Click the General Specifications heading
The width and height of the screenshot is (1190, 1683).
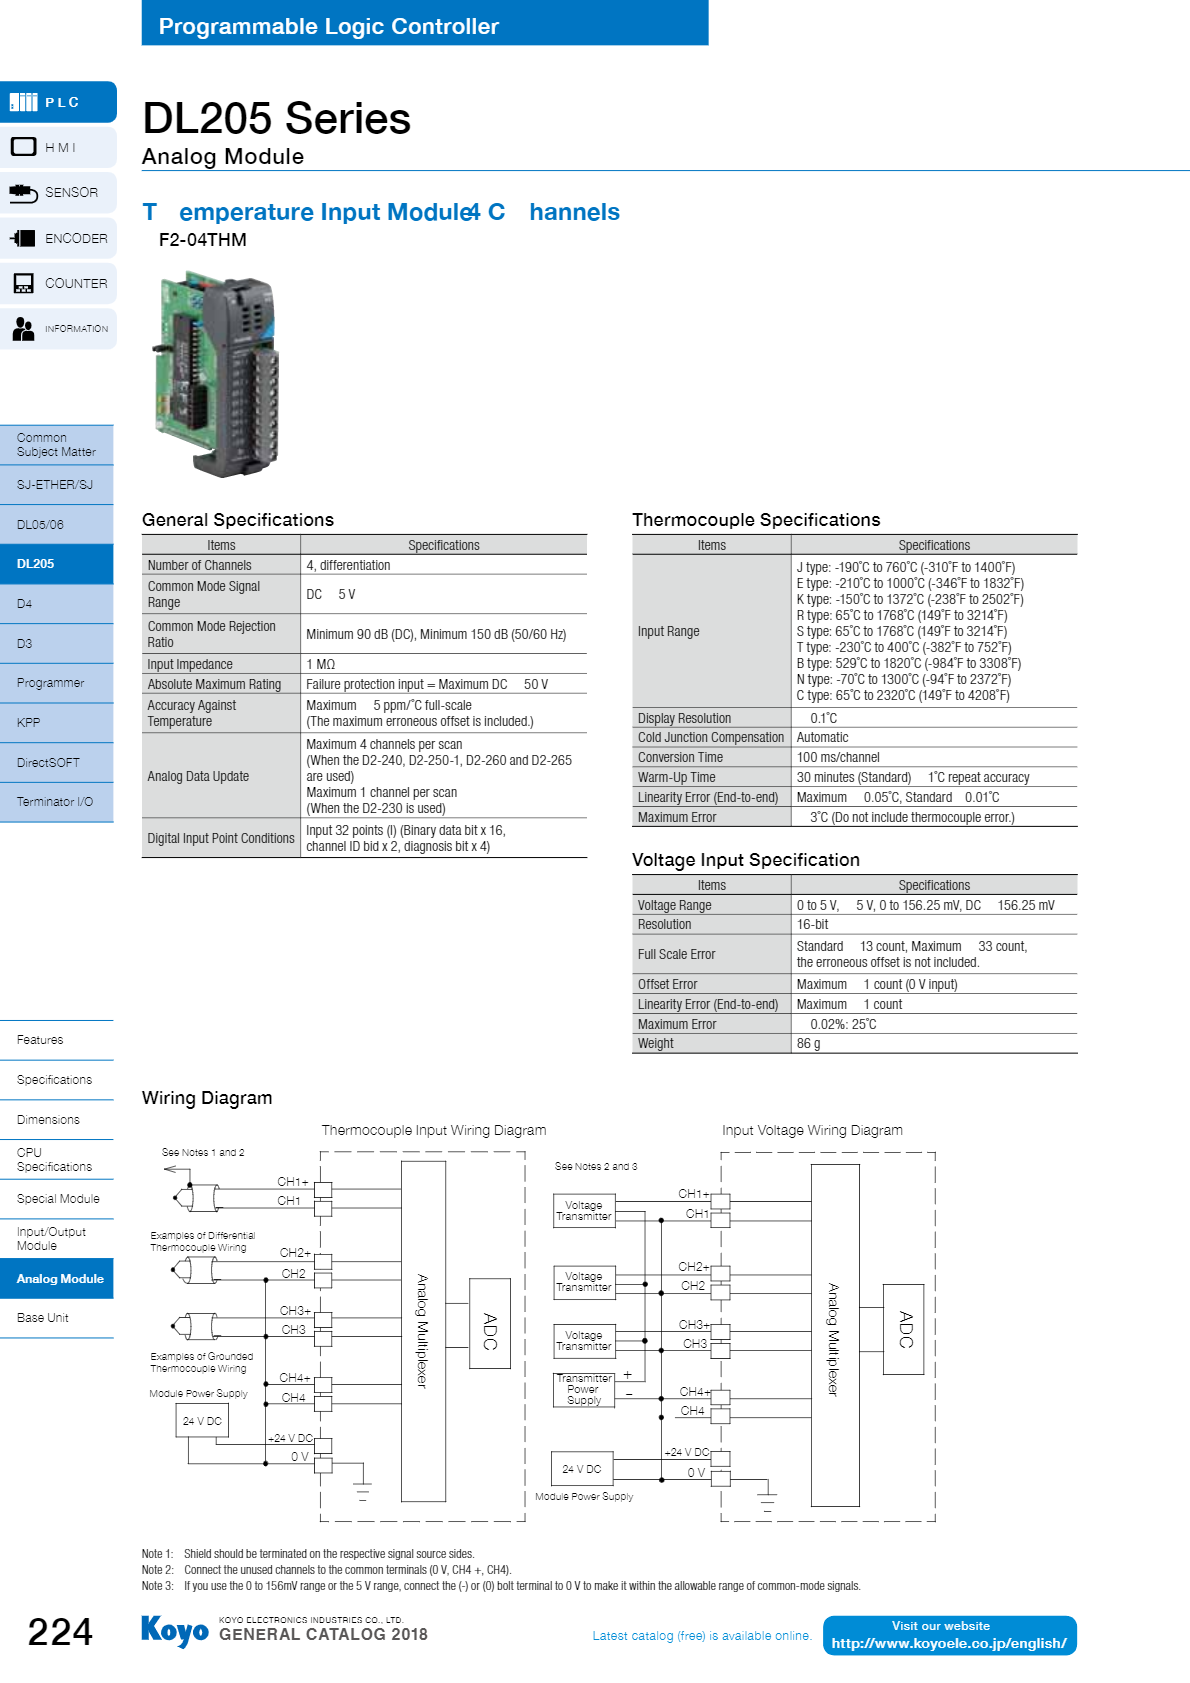tap(238, 520)
